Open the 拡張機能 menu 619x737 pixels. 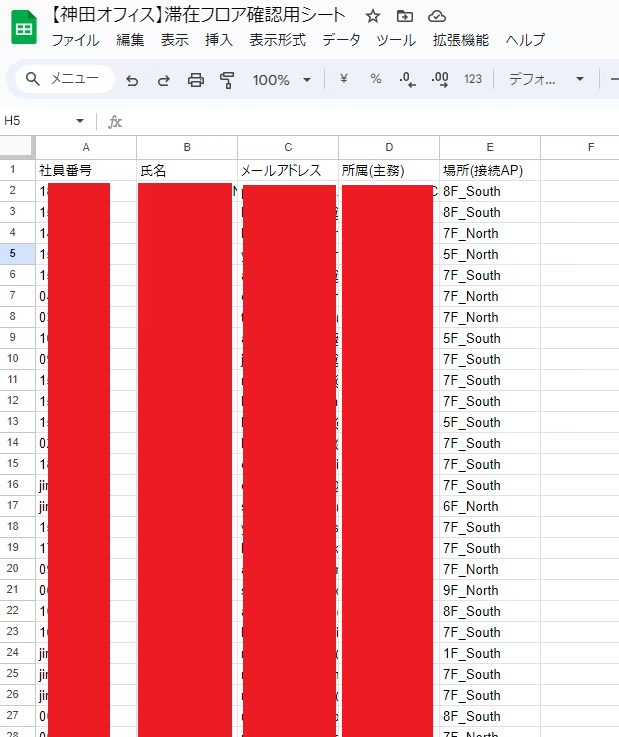click(461, 40)
